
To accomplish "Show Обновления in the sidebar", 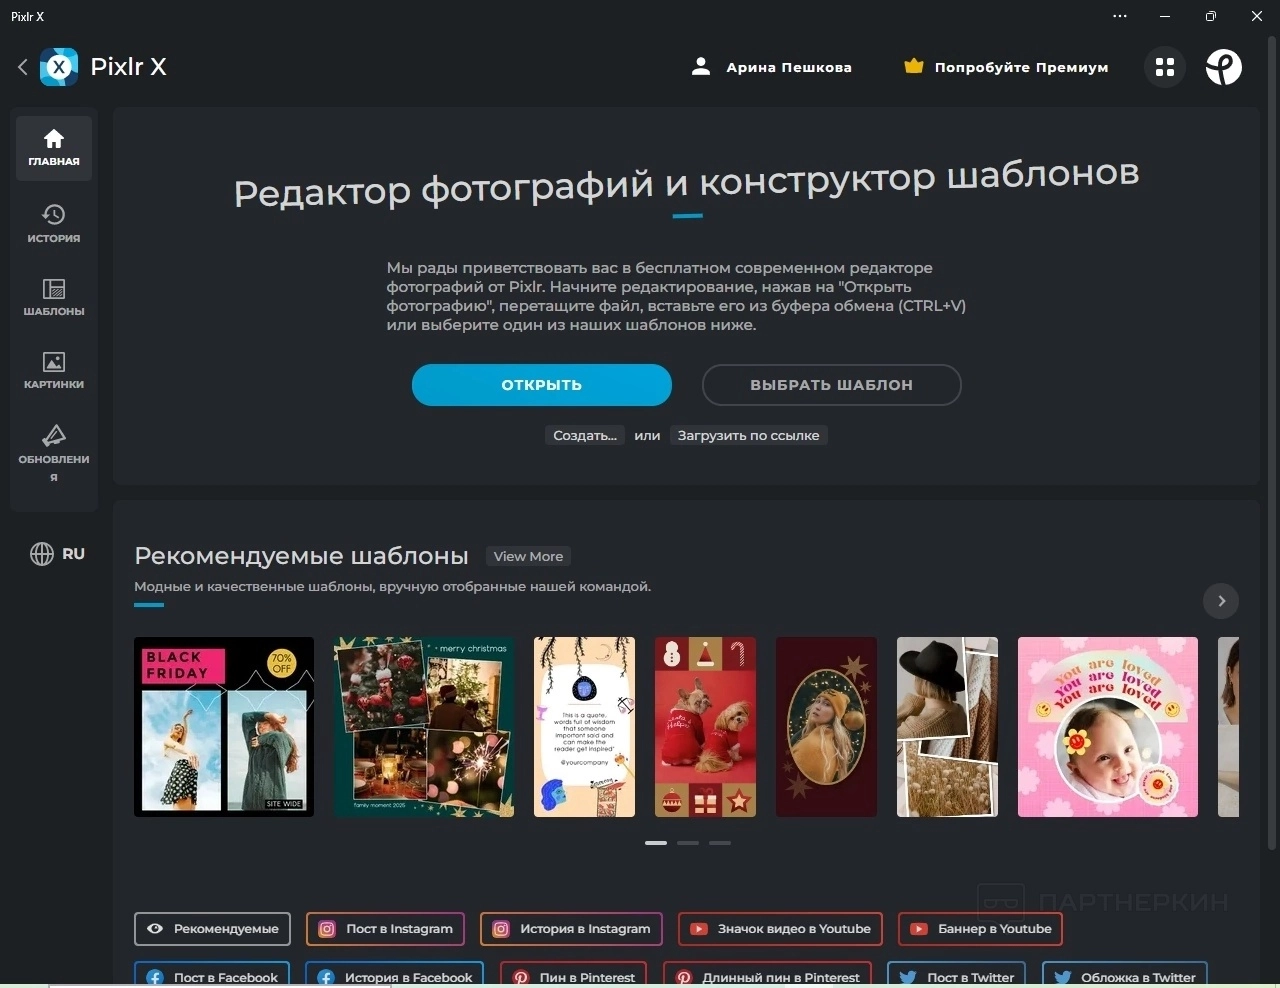I will (x=54, y=452).
